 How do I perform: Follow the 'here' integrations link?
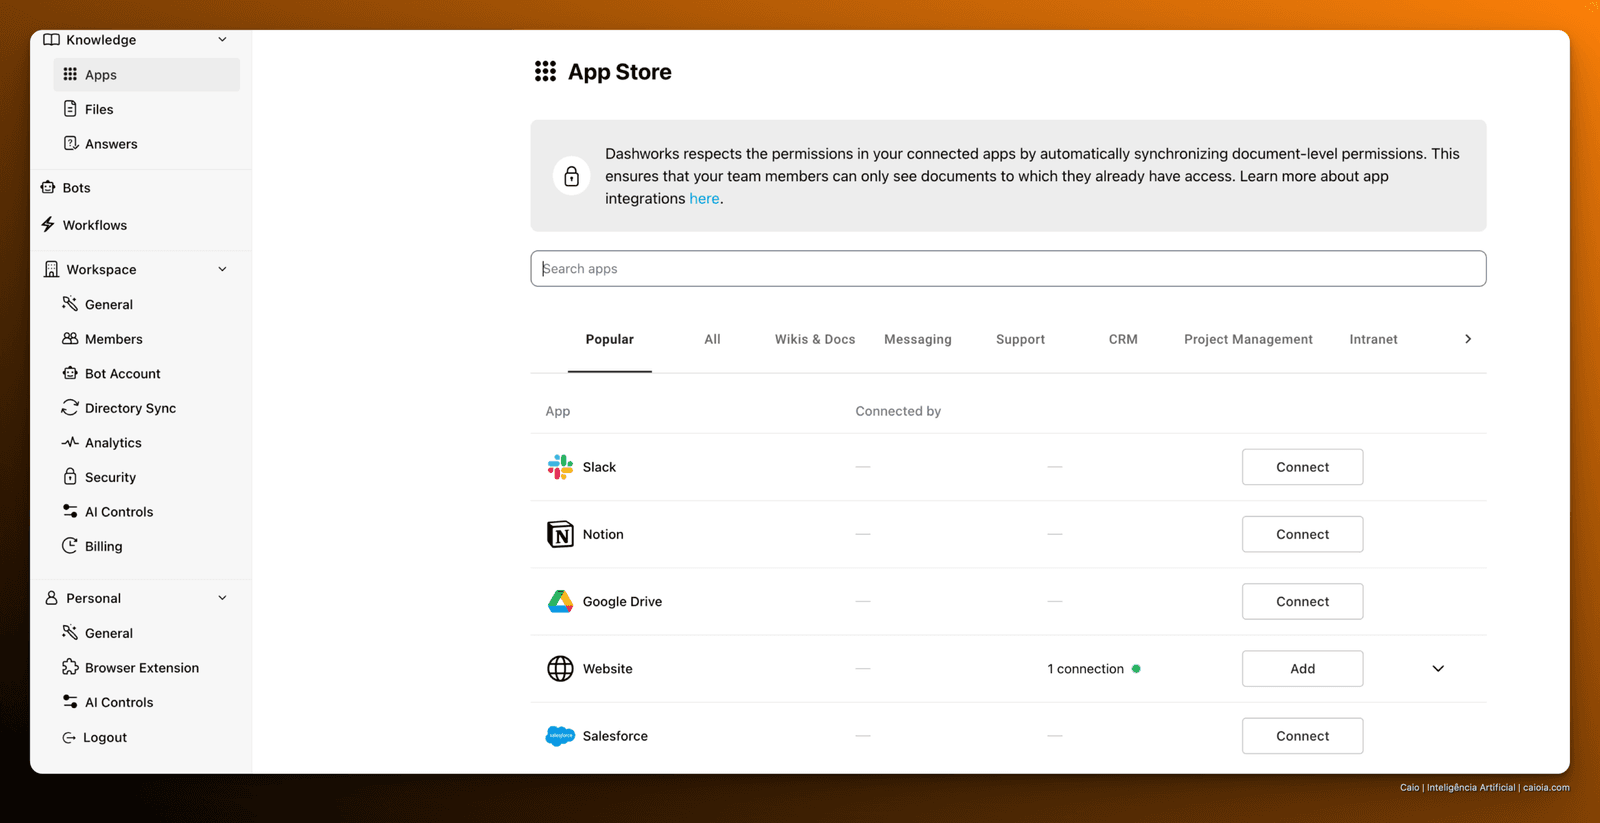(x=704, y=198)
